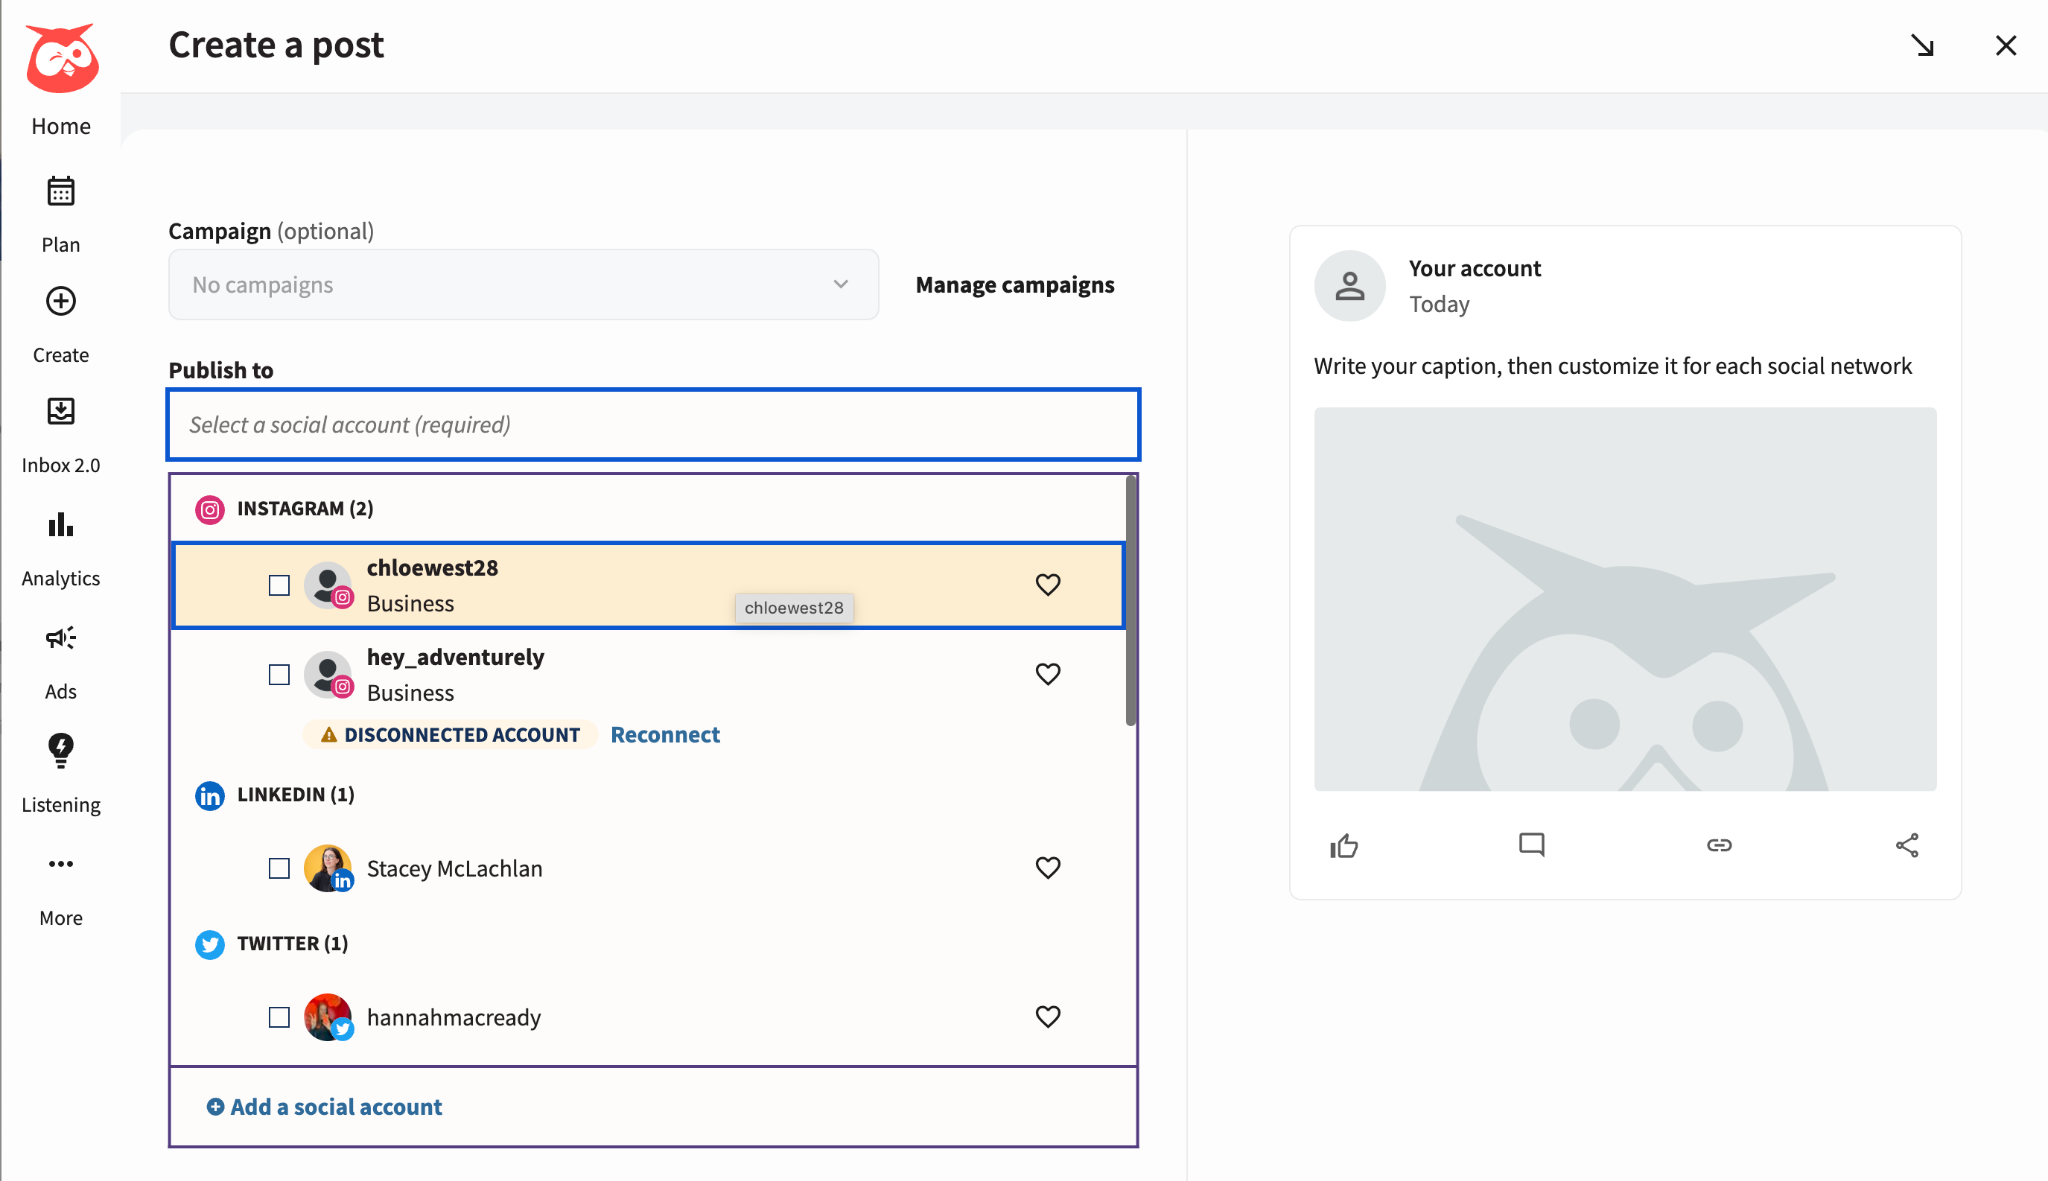Check the hannahmacready Twitter account
Viewport: 2048px width, 1181px height.
click(x=278, y=1017)
